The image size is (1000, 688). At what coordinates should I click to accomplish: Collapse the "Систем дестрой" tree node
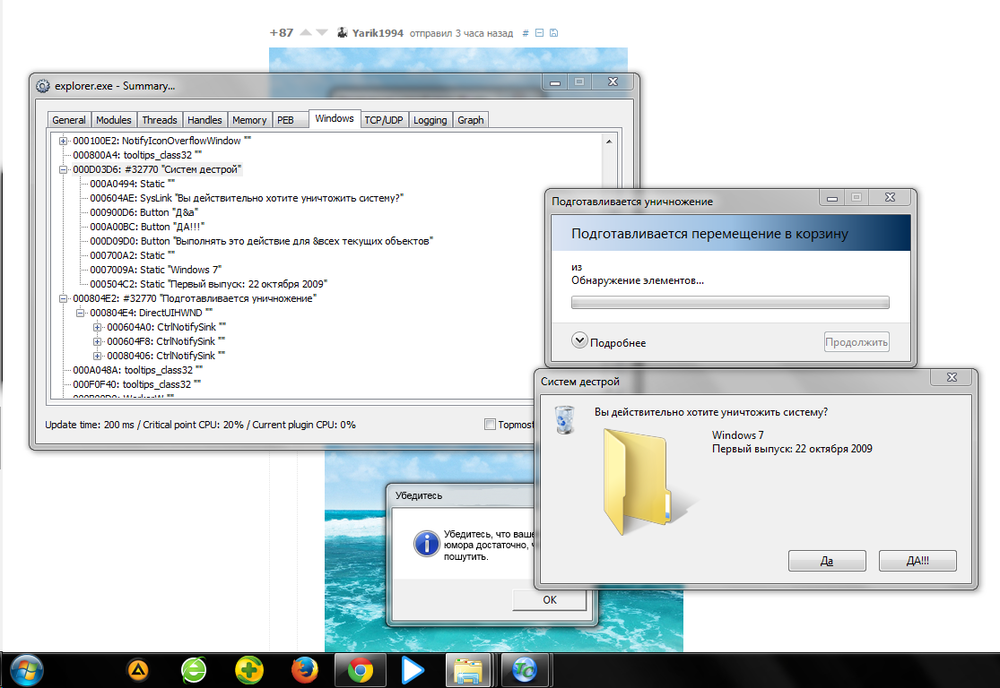point(65,170)
